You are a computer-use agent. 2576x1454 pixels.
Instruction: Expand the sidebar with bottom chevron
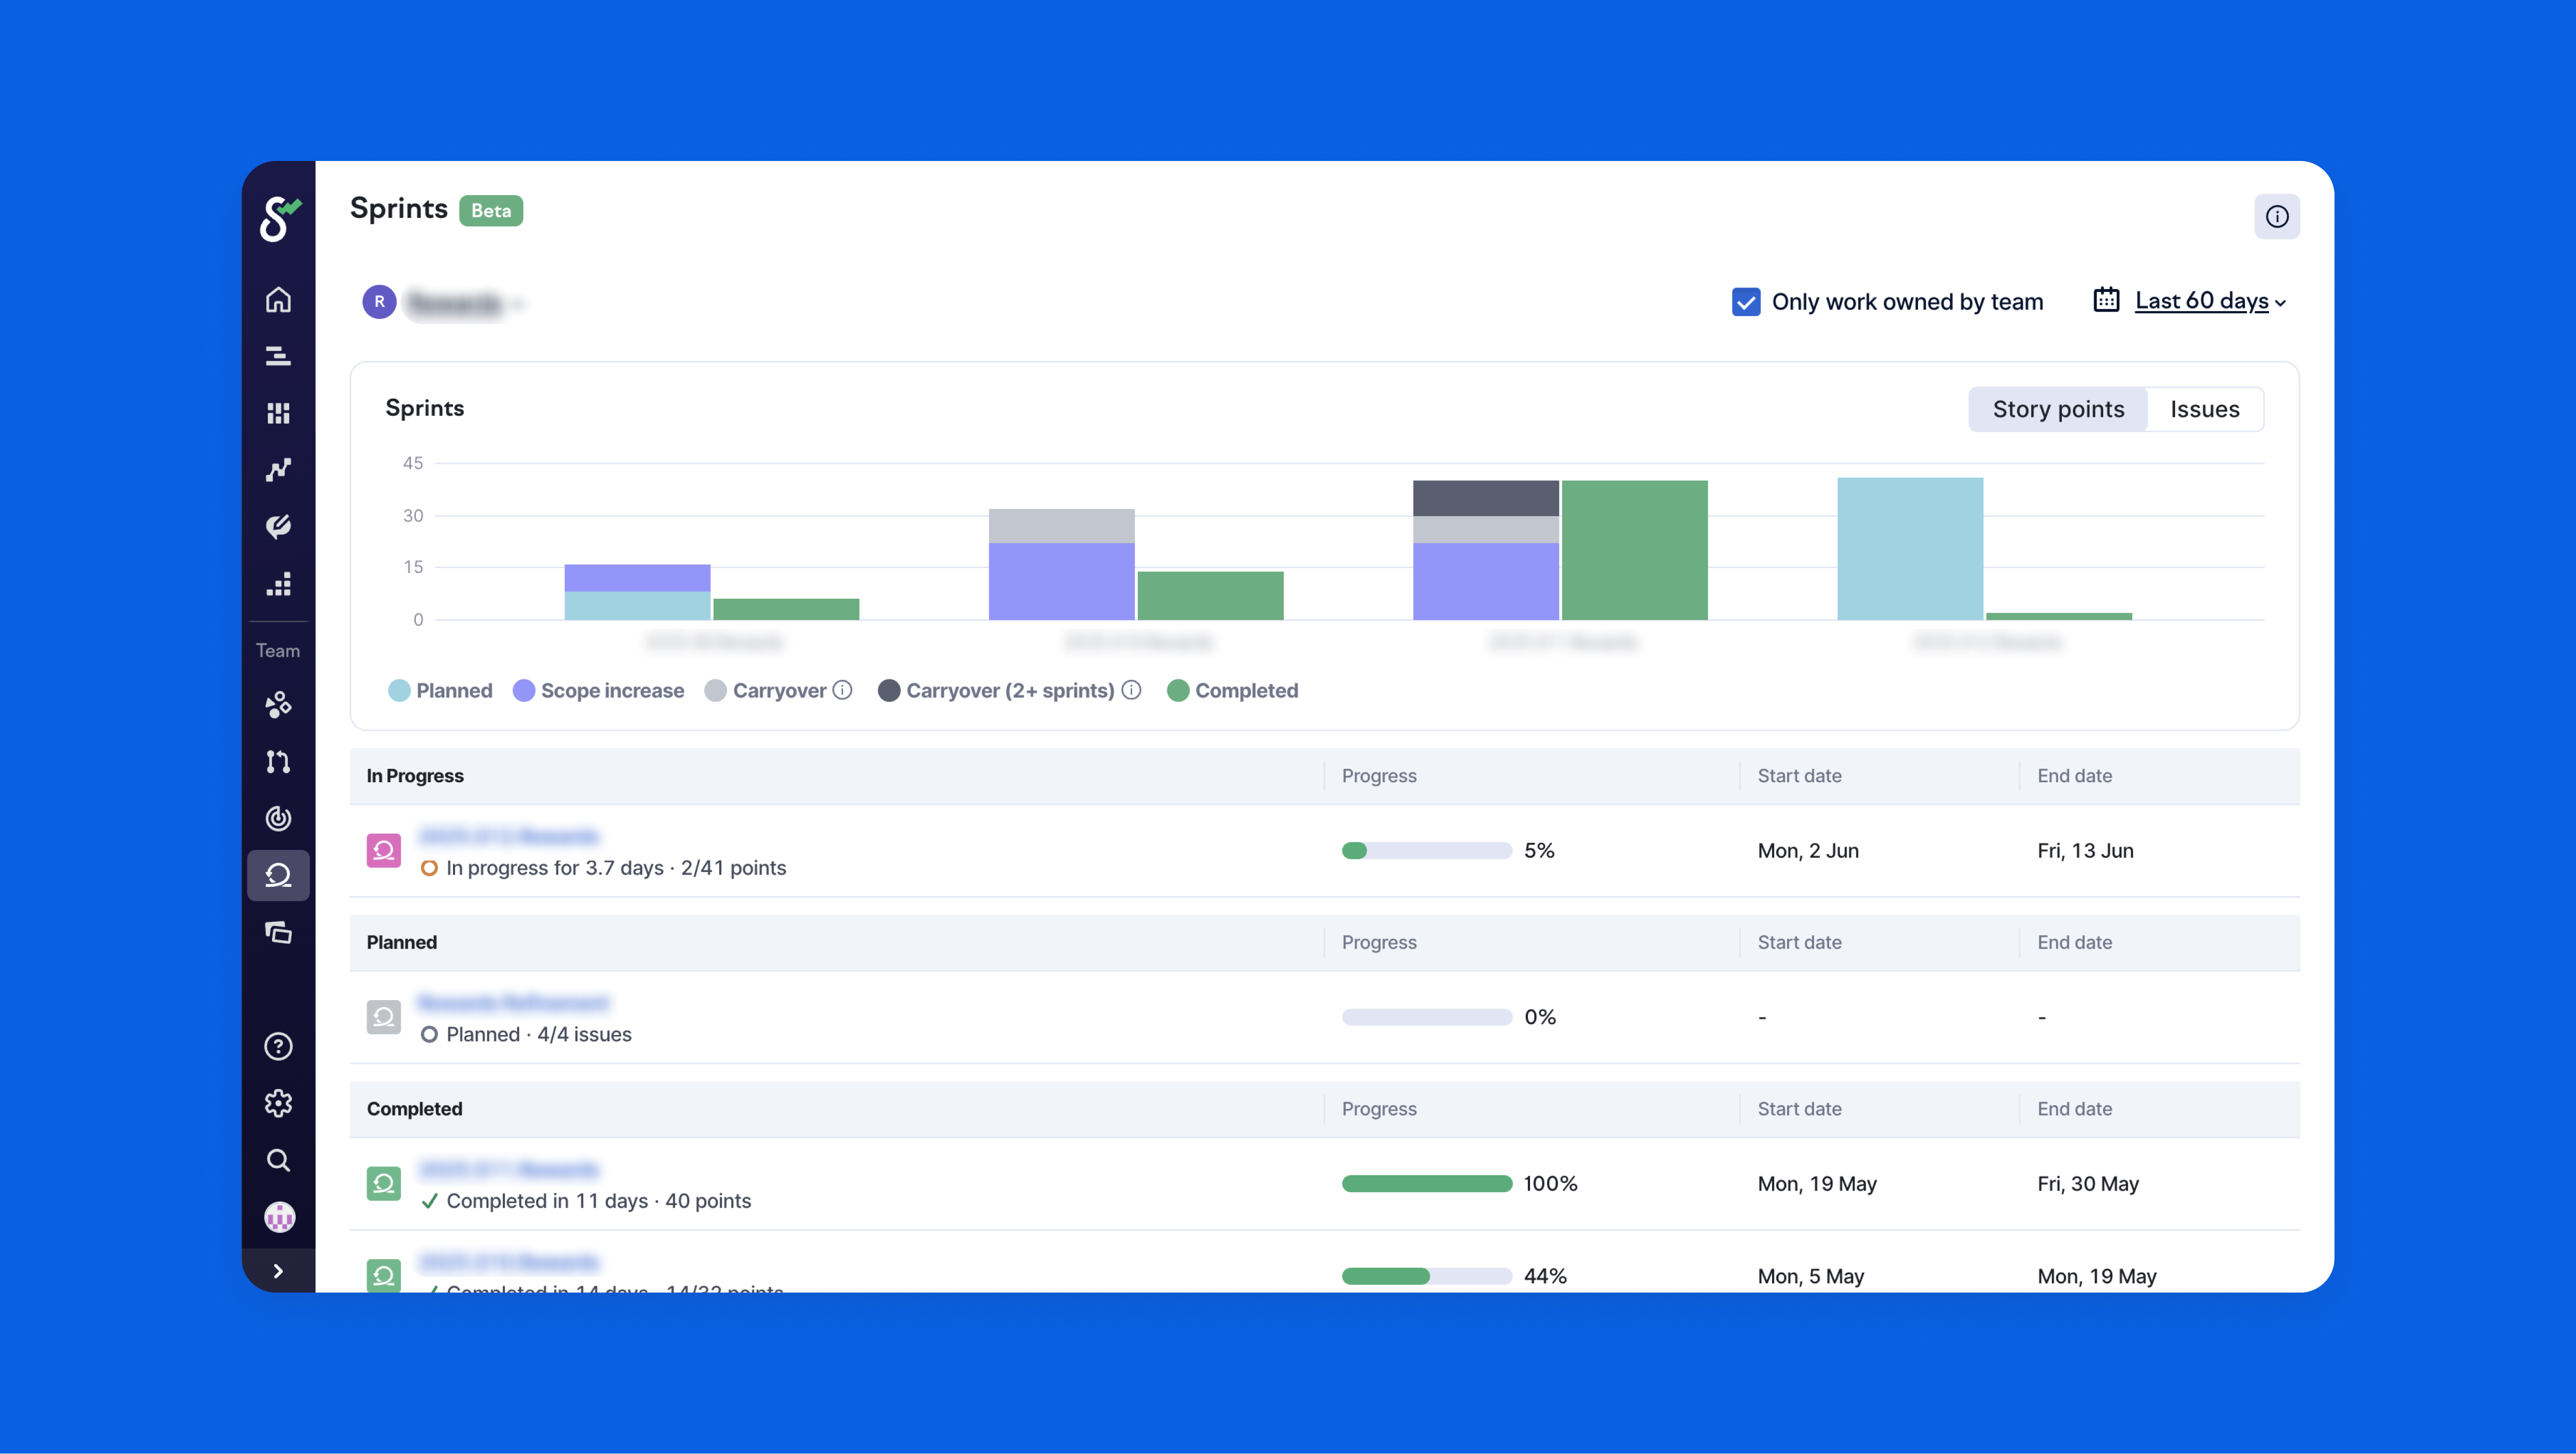pos(278,1271)
